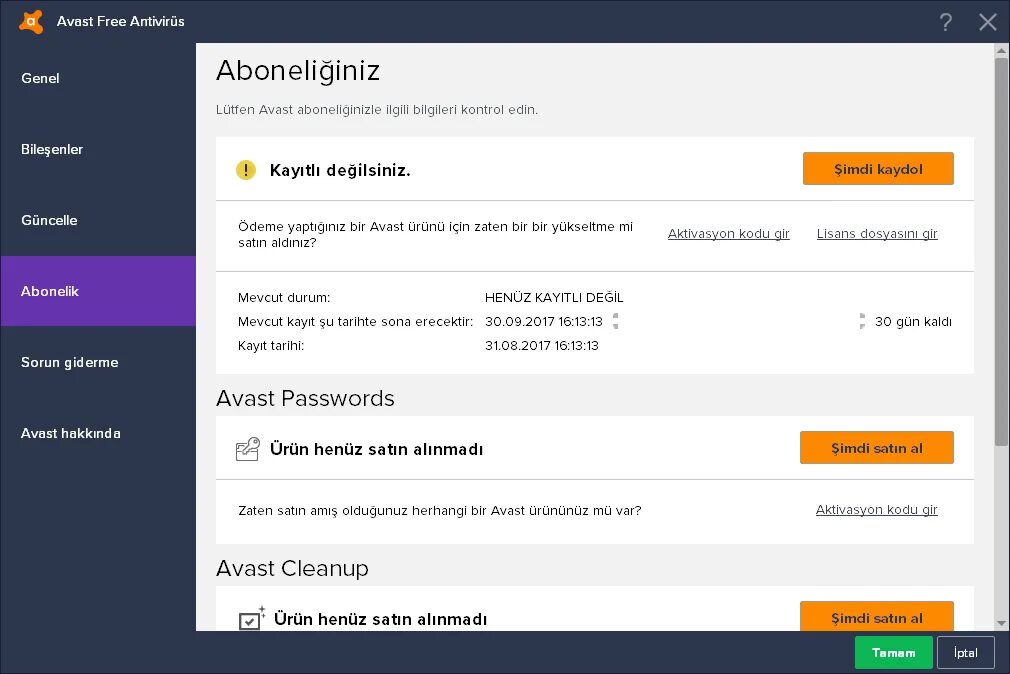Click the scrollbar up arrow
The image size is (1010, 674).
1001,50
